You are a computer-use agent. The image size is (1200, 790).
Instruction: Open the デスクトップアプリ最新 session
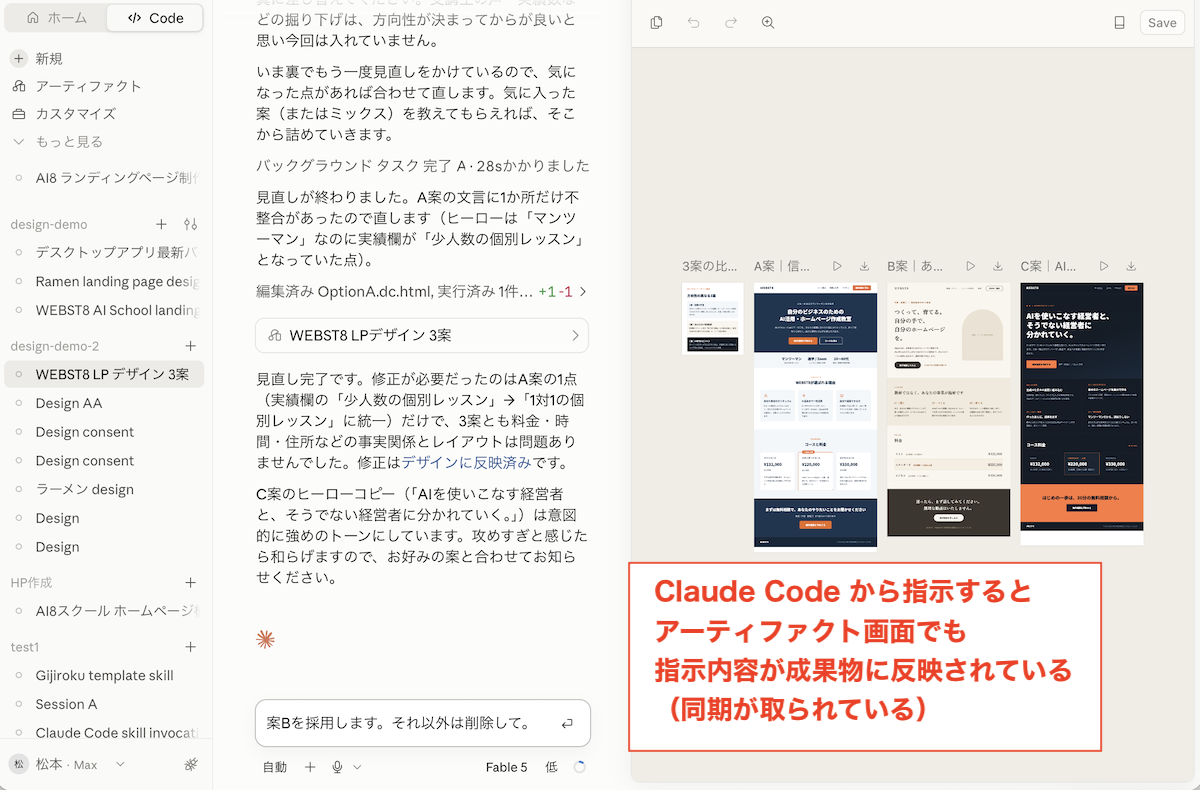(106, 252)
